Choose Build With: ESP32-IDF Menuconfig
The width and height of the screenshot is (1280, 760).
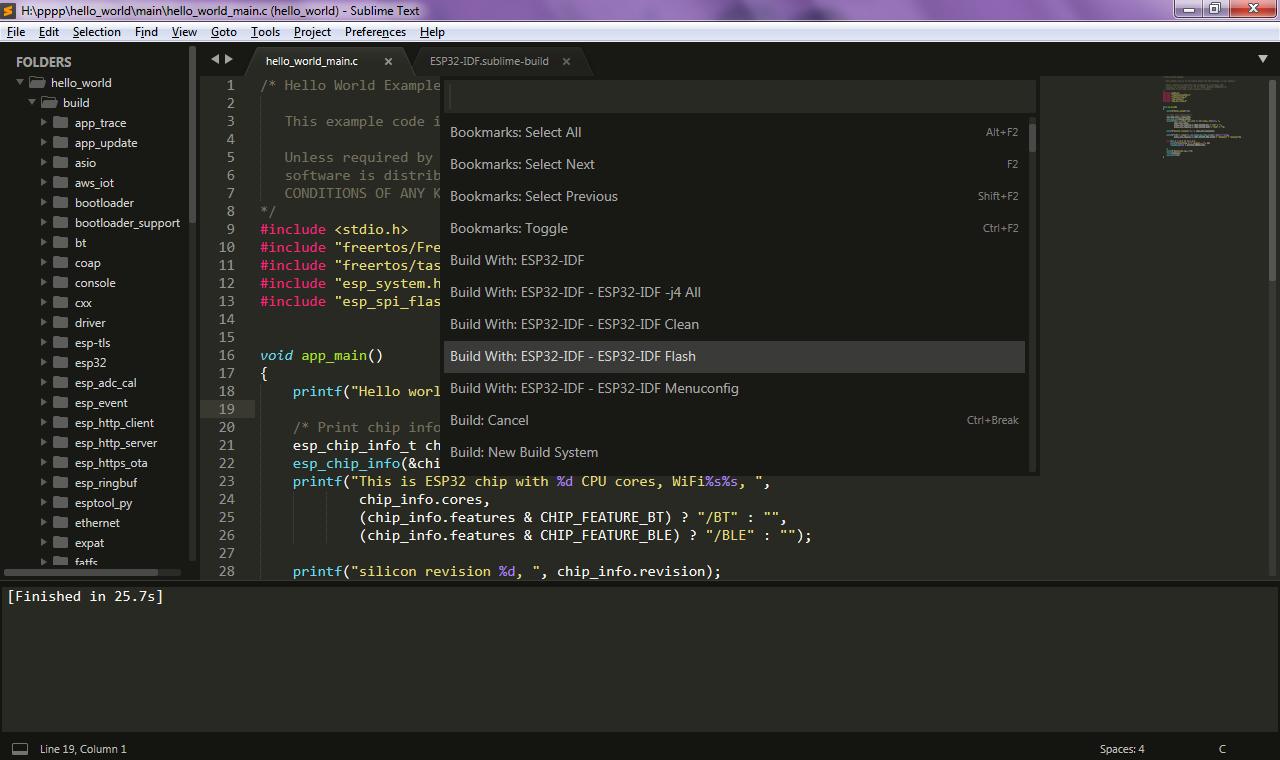click(734, 388)
